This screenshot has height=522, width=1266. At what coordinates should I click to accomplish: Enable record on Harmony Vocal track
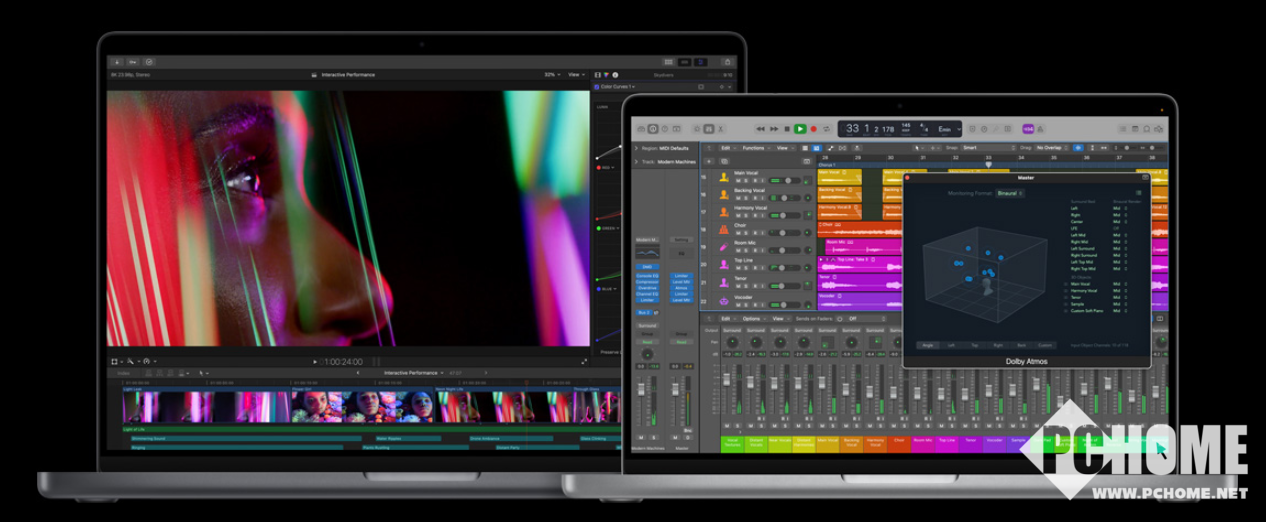[756, 215]
